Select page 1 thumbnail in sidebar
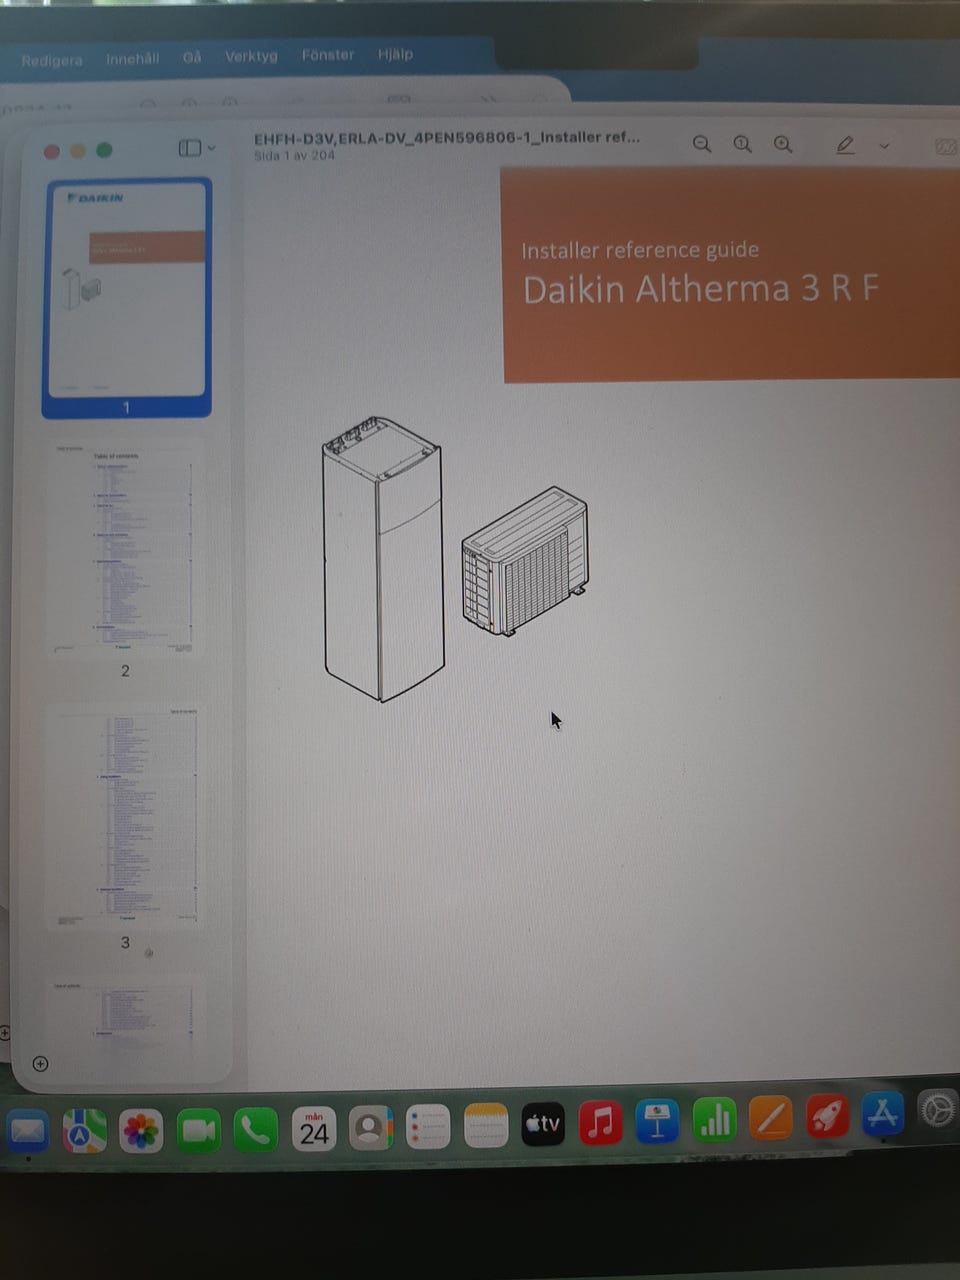Image resolution: width=960 pixels, height=1280 pixels. [x=127, y=289]
